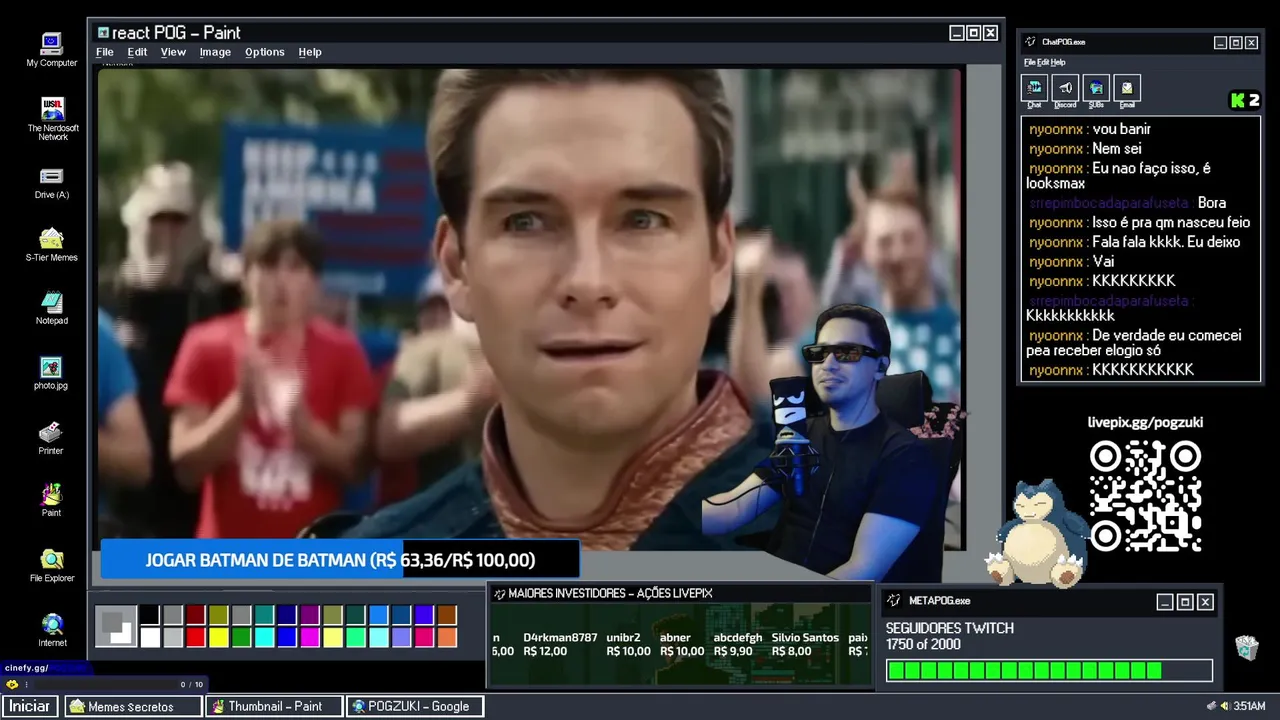Open the Drive (A:) desktop icon
Screen dimensions: 1280x720
click(x=51, y=183)
